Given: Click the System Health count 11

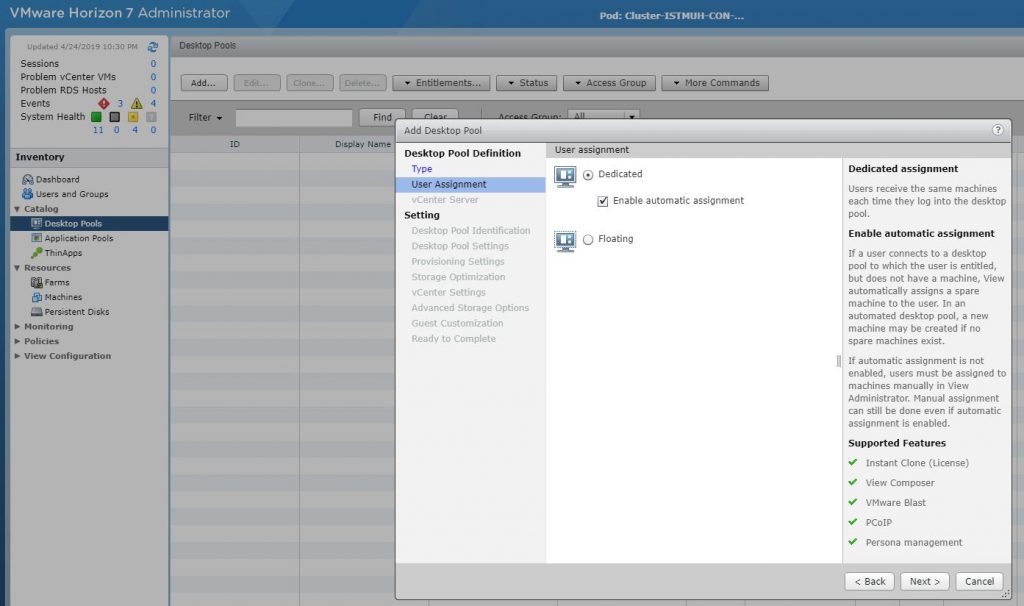Looking at the screenshot, I should 98,130.
